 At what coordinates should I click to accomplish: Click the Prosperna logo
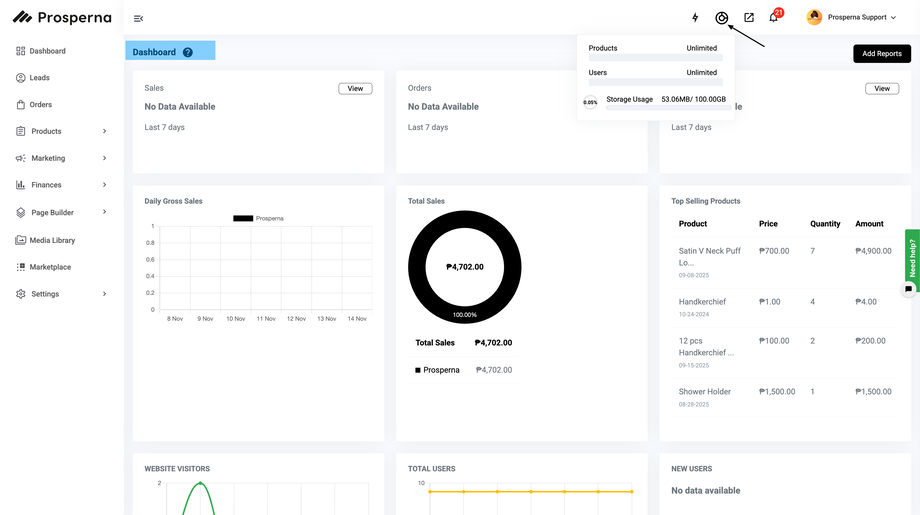(x=62, y=18)
